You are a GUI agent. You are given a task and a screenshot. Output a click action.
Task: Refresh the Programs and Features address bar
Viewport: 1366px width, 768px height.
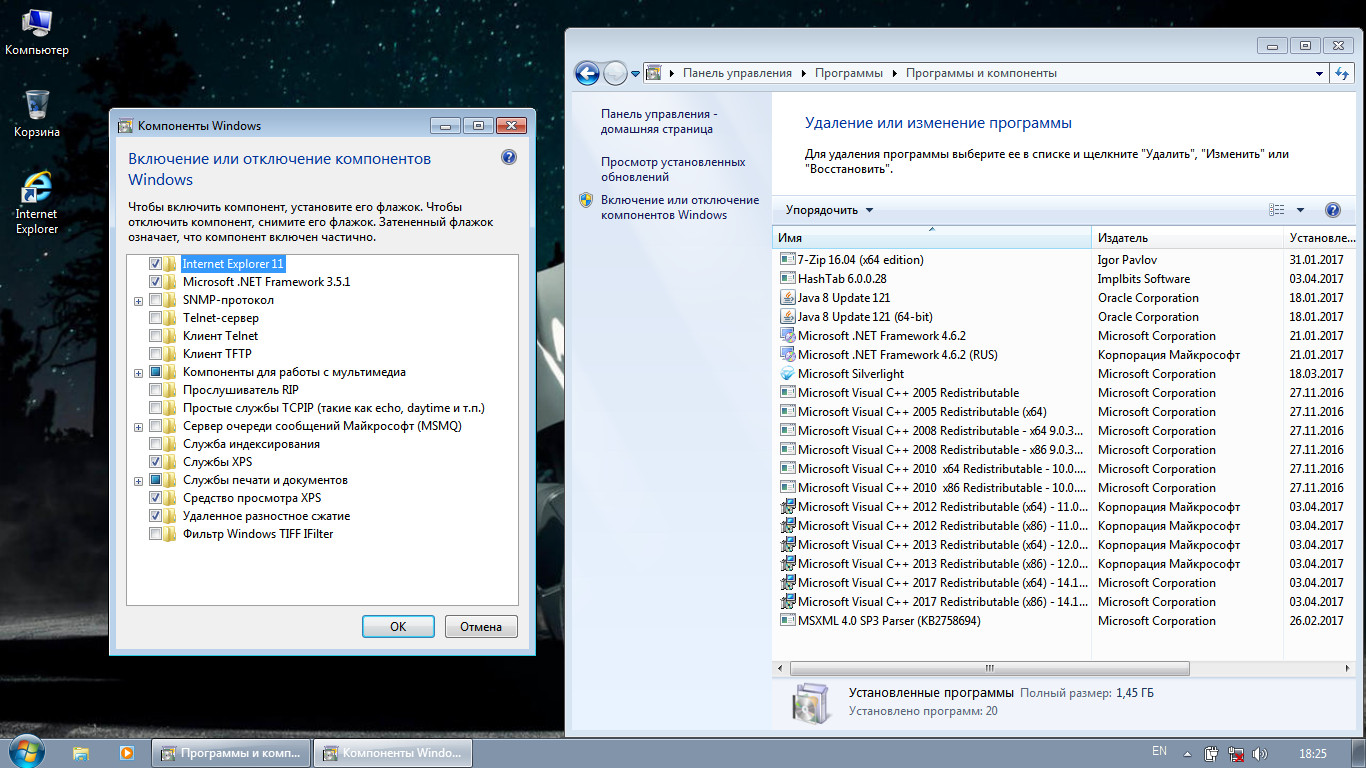(1343, 73)
